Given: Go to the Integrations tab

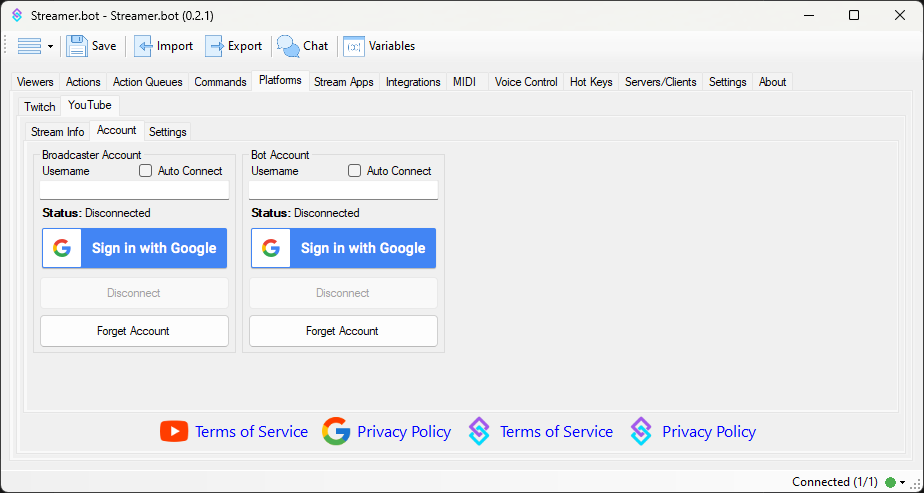Looking at the screenshot, I should (x=413, y=82).
